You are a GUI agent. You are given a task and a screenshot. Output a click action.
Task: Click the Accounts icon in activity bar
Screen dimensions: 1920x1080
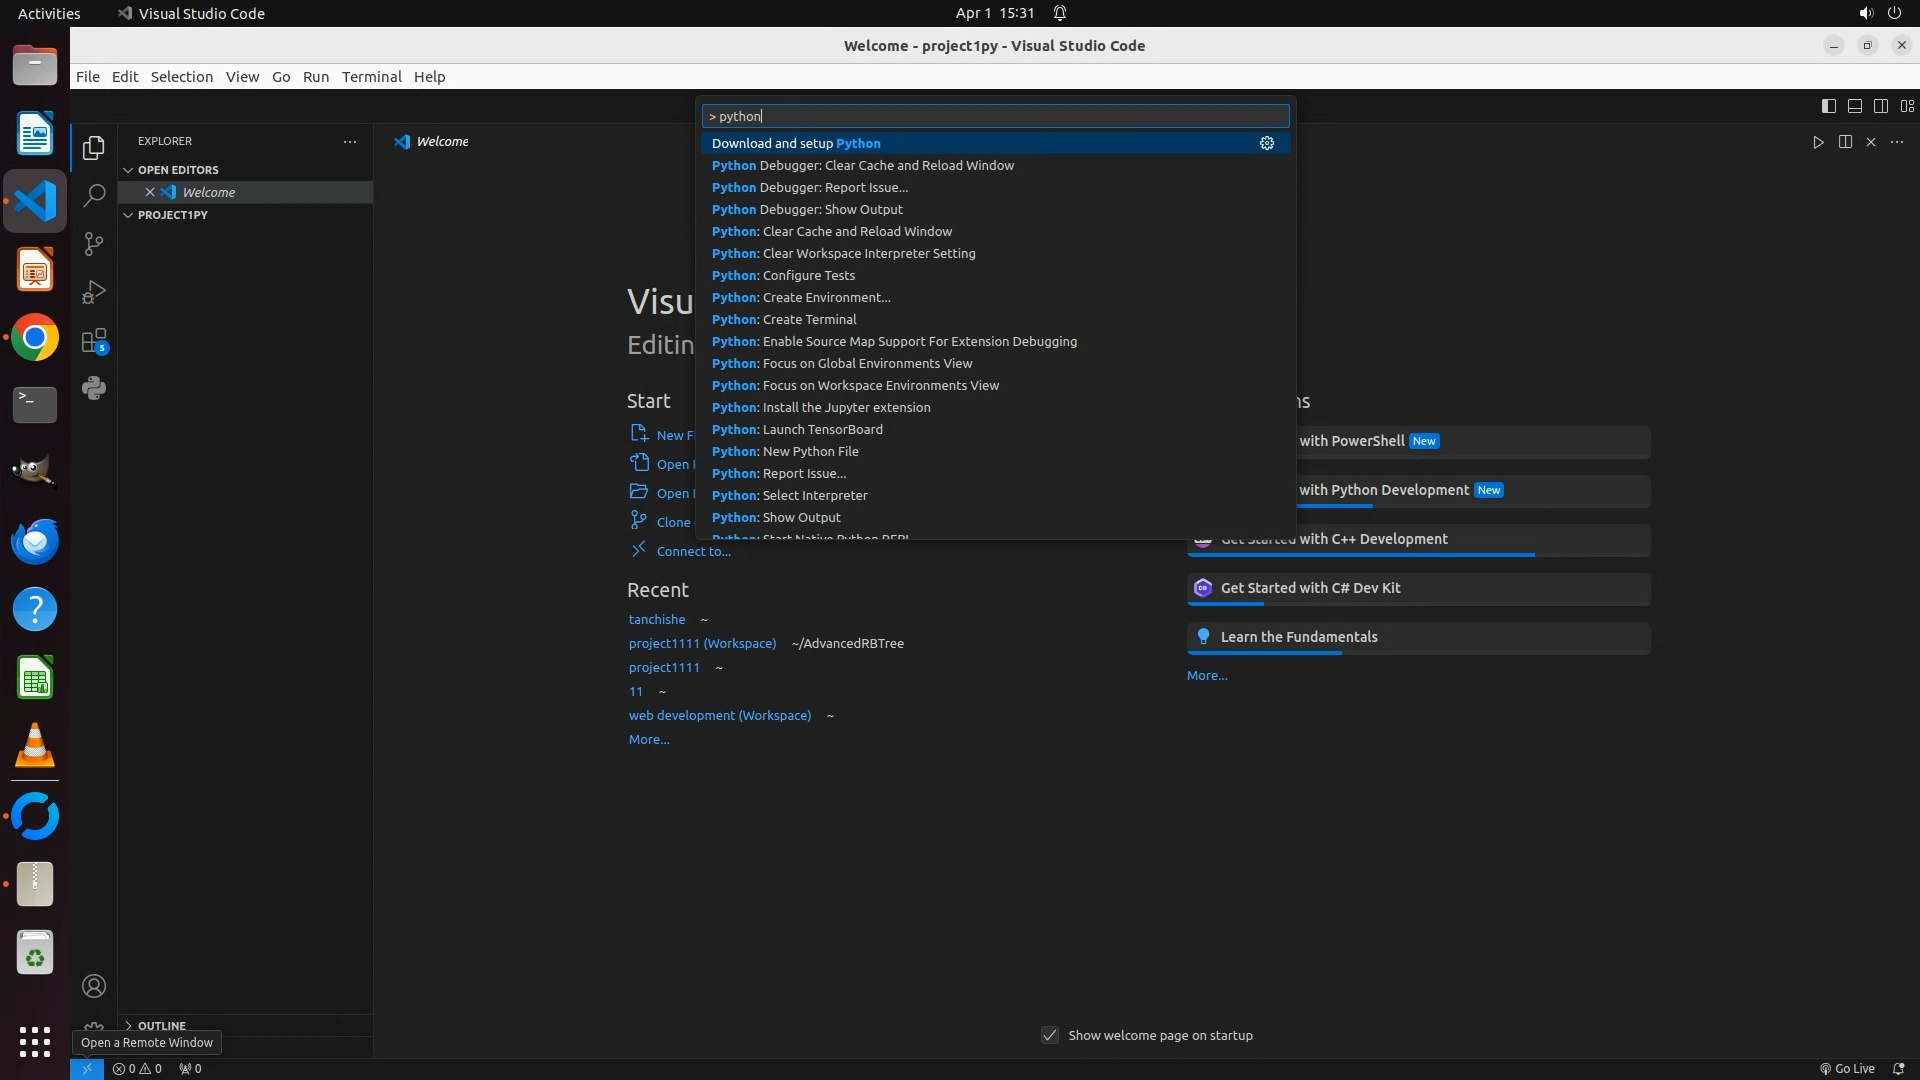(94, 986)
